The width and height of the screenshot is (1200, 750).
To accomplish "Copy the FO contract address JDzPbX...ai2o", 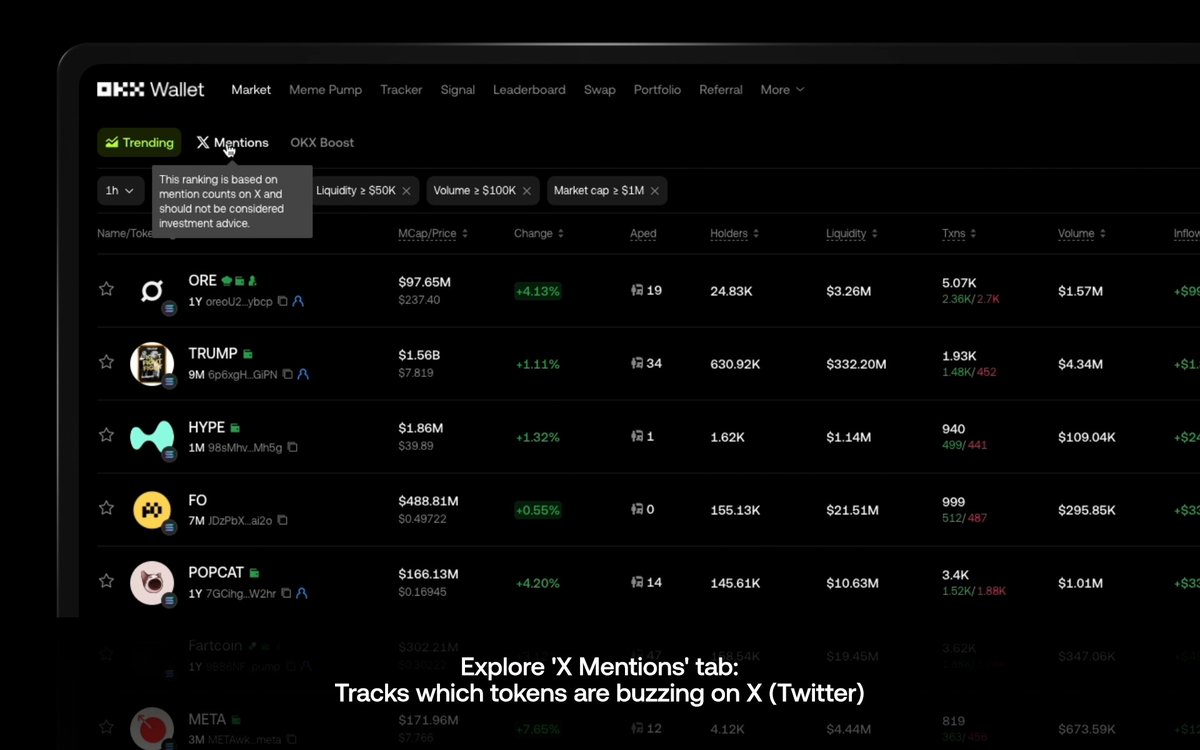I will coord(283,520).
